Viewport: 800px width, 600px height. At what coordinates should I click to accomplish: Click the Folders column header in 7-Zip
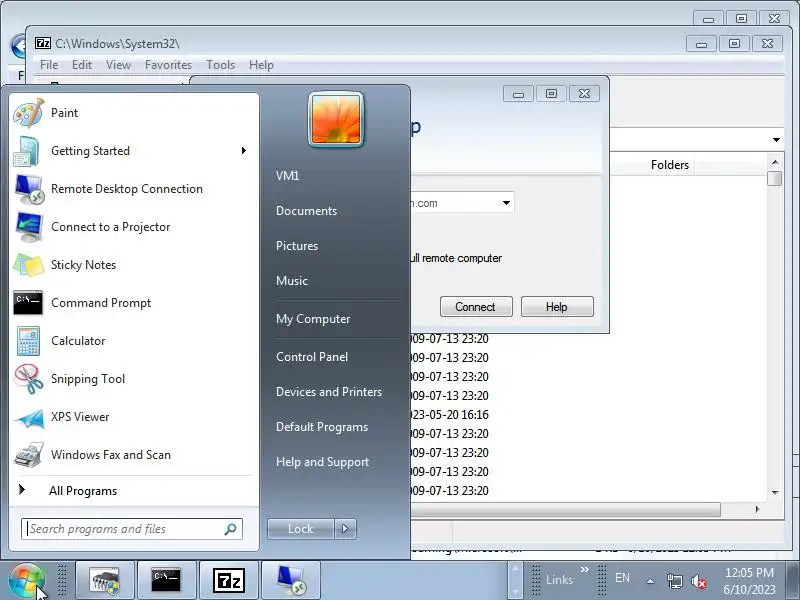(x=669, y=165)
